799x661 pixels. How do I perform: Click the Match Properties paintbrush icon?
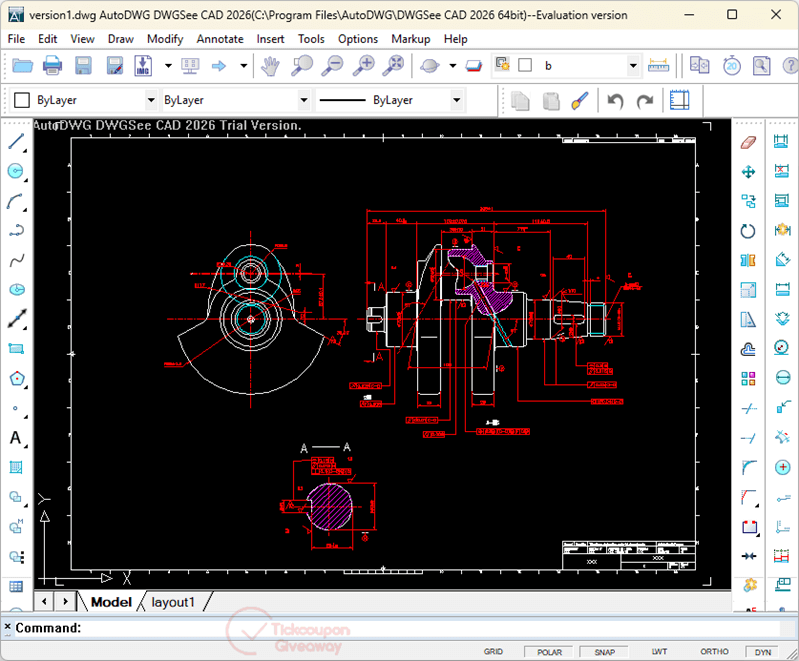[x=580, y=100]
